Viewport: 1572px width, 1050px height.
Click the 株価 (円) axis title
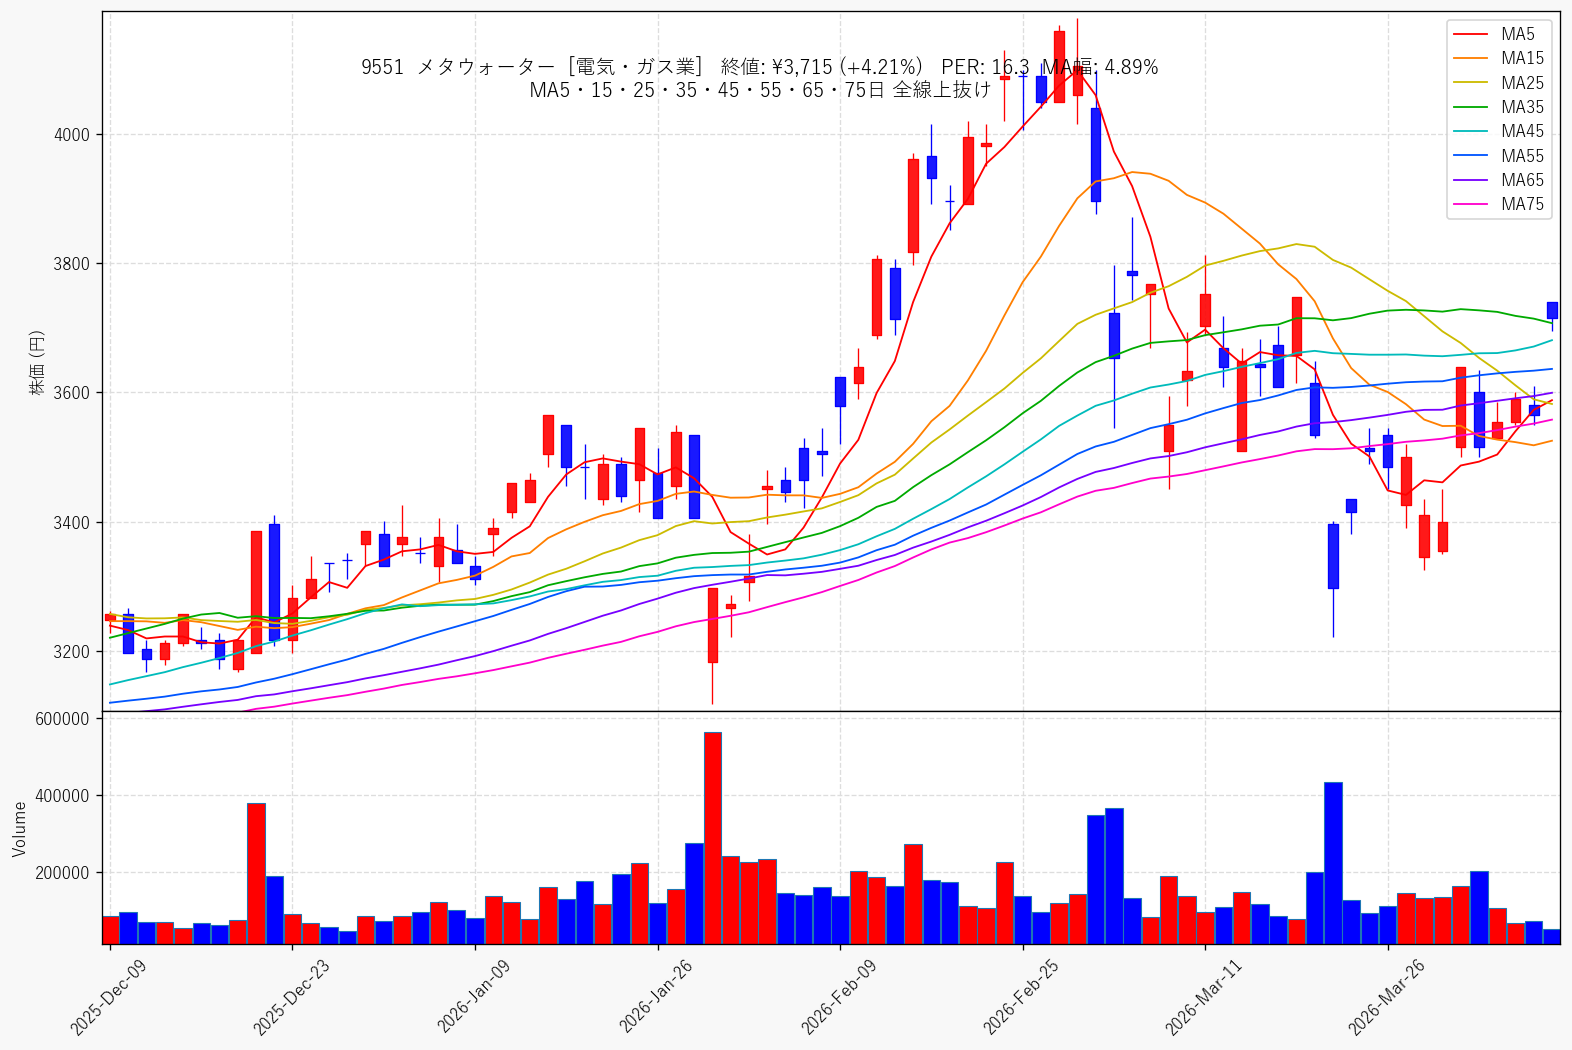point(37,362)
